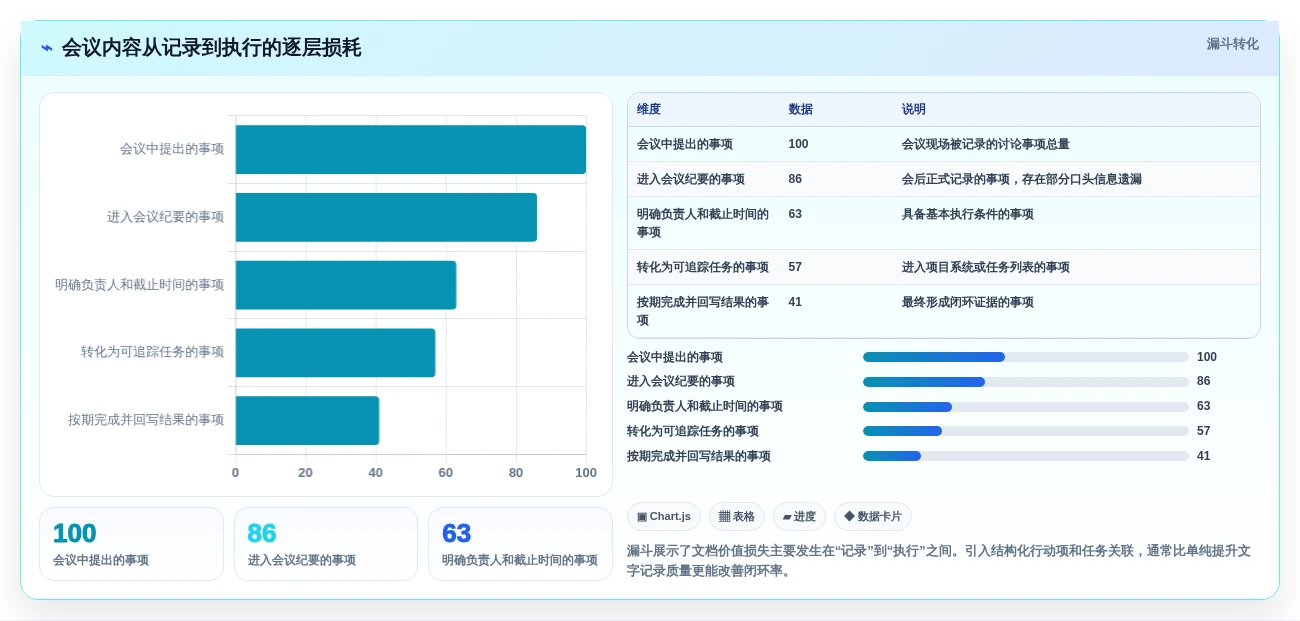Viewport: 1300px width, 621px height.
Task: Click the progress bar showing 63
Action: (x=1026, y=407)
